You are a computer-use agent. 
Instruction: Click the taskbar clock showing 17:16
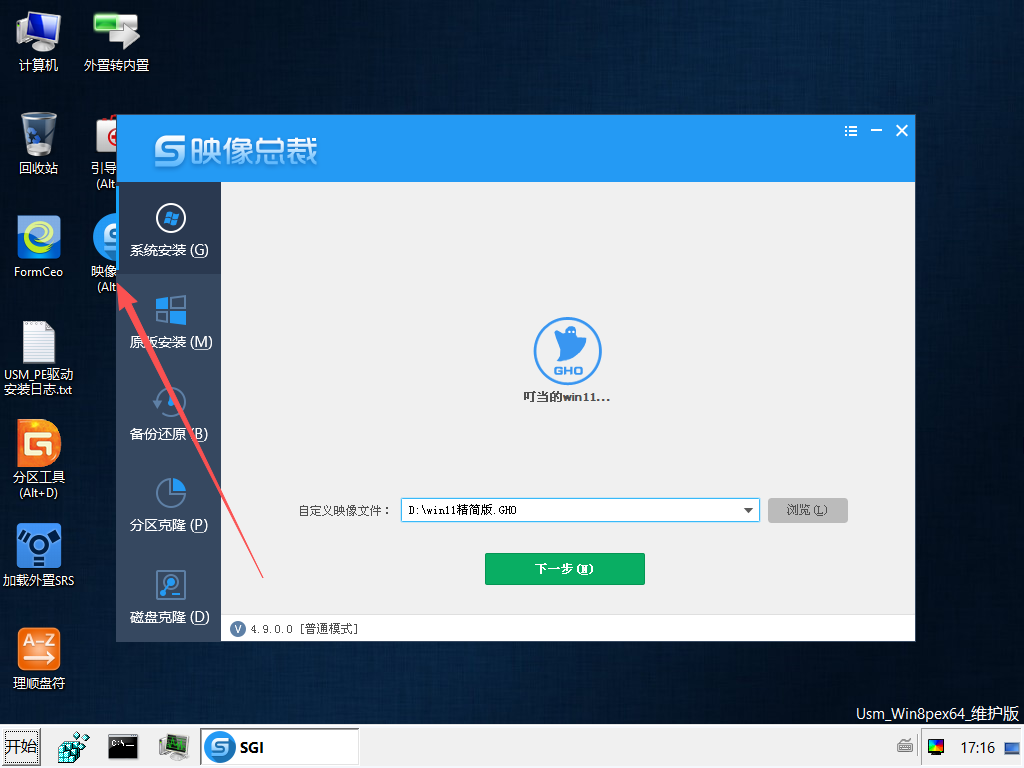click(x=980, y=746)
